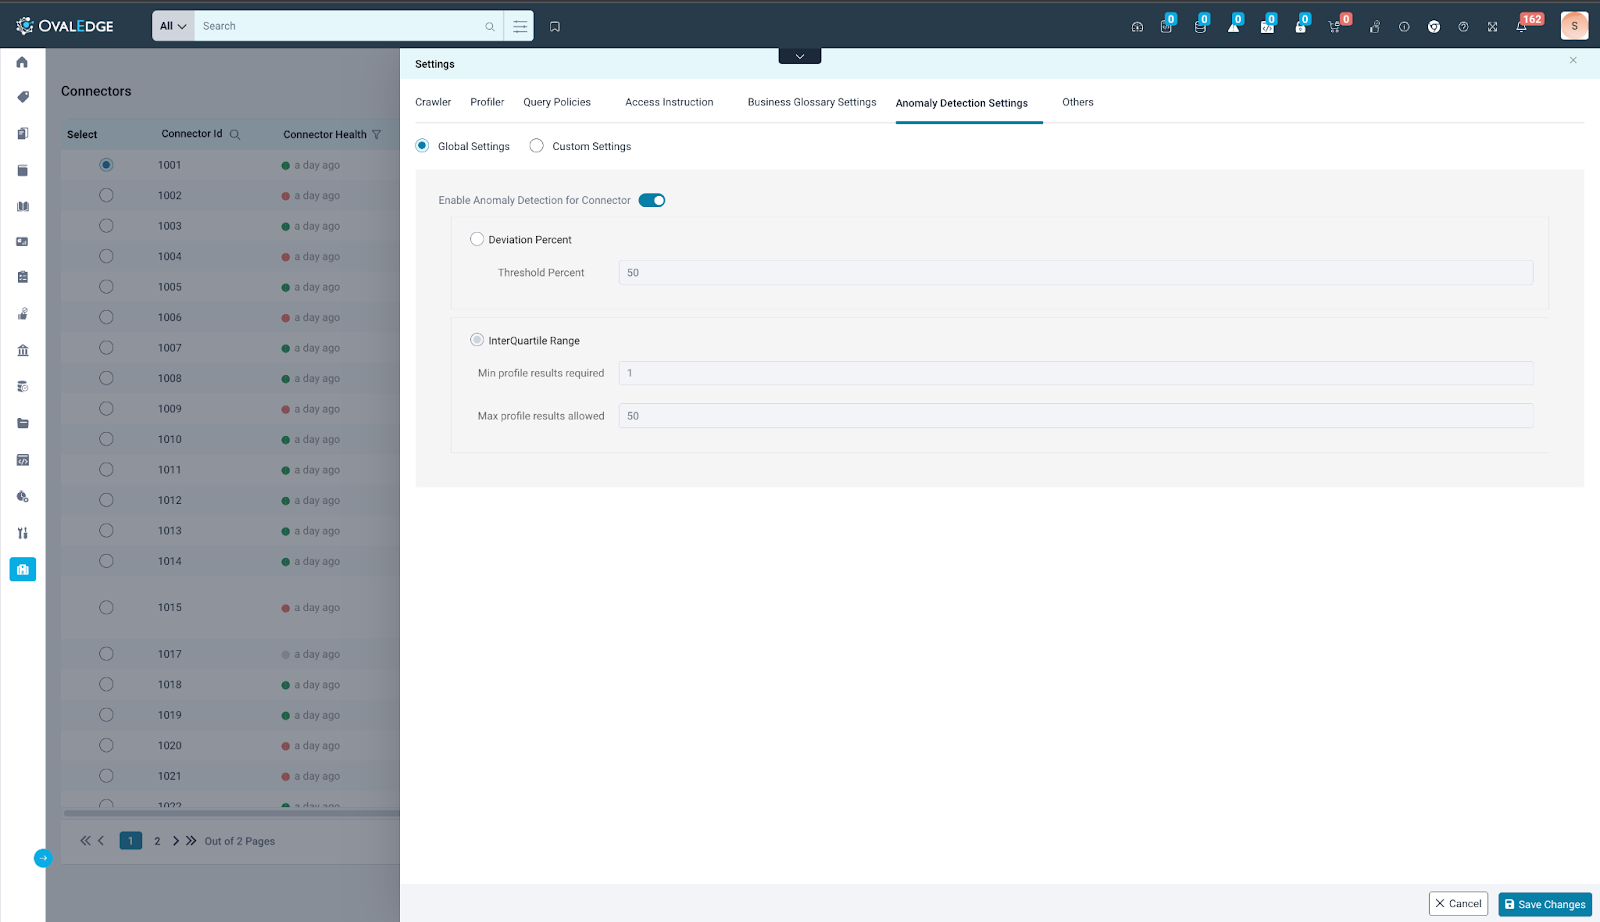Open the Business Glossary Settings tab
The image size is (1600, 922).
(x=812, y=102)
